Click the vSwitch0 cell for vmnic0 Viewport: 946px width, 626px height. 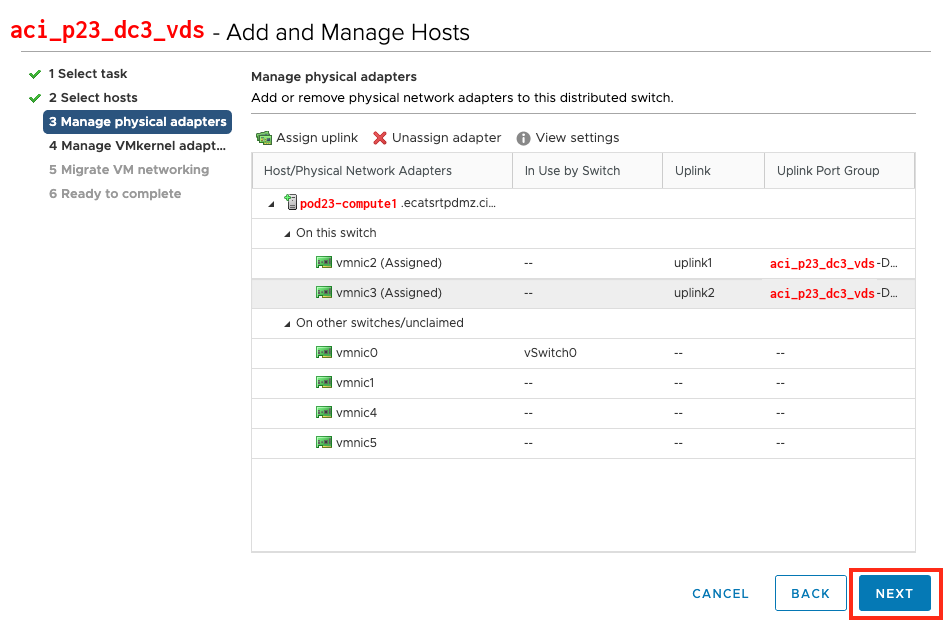click(x=550, y=353)
